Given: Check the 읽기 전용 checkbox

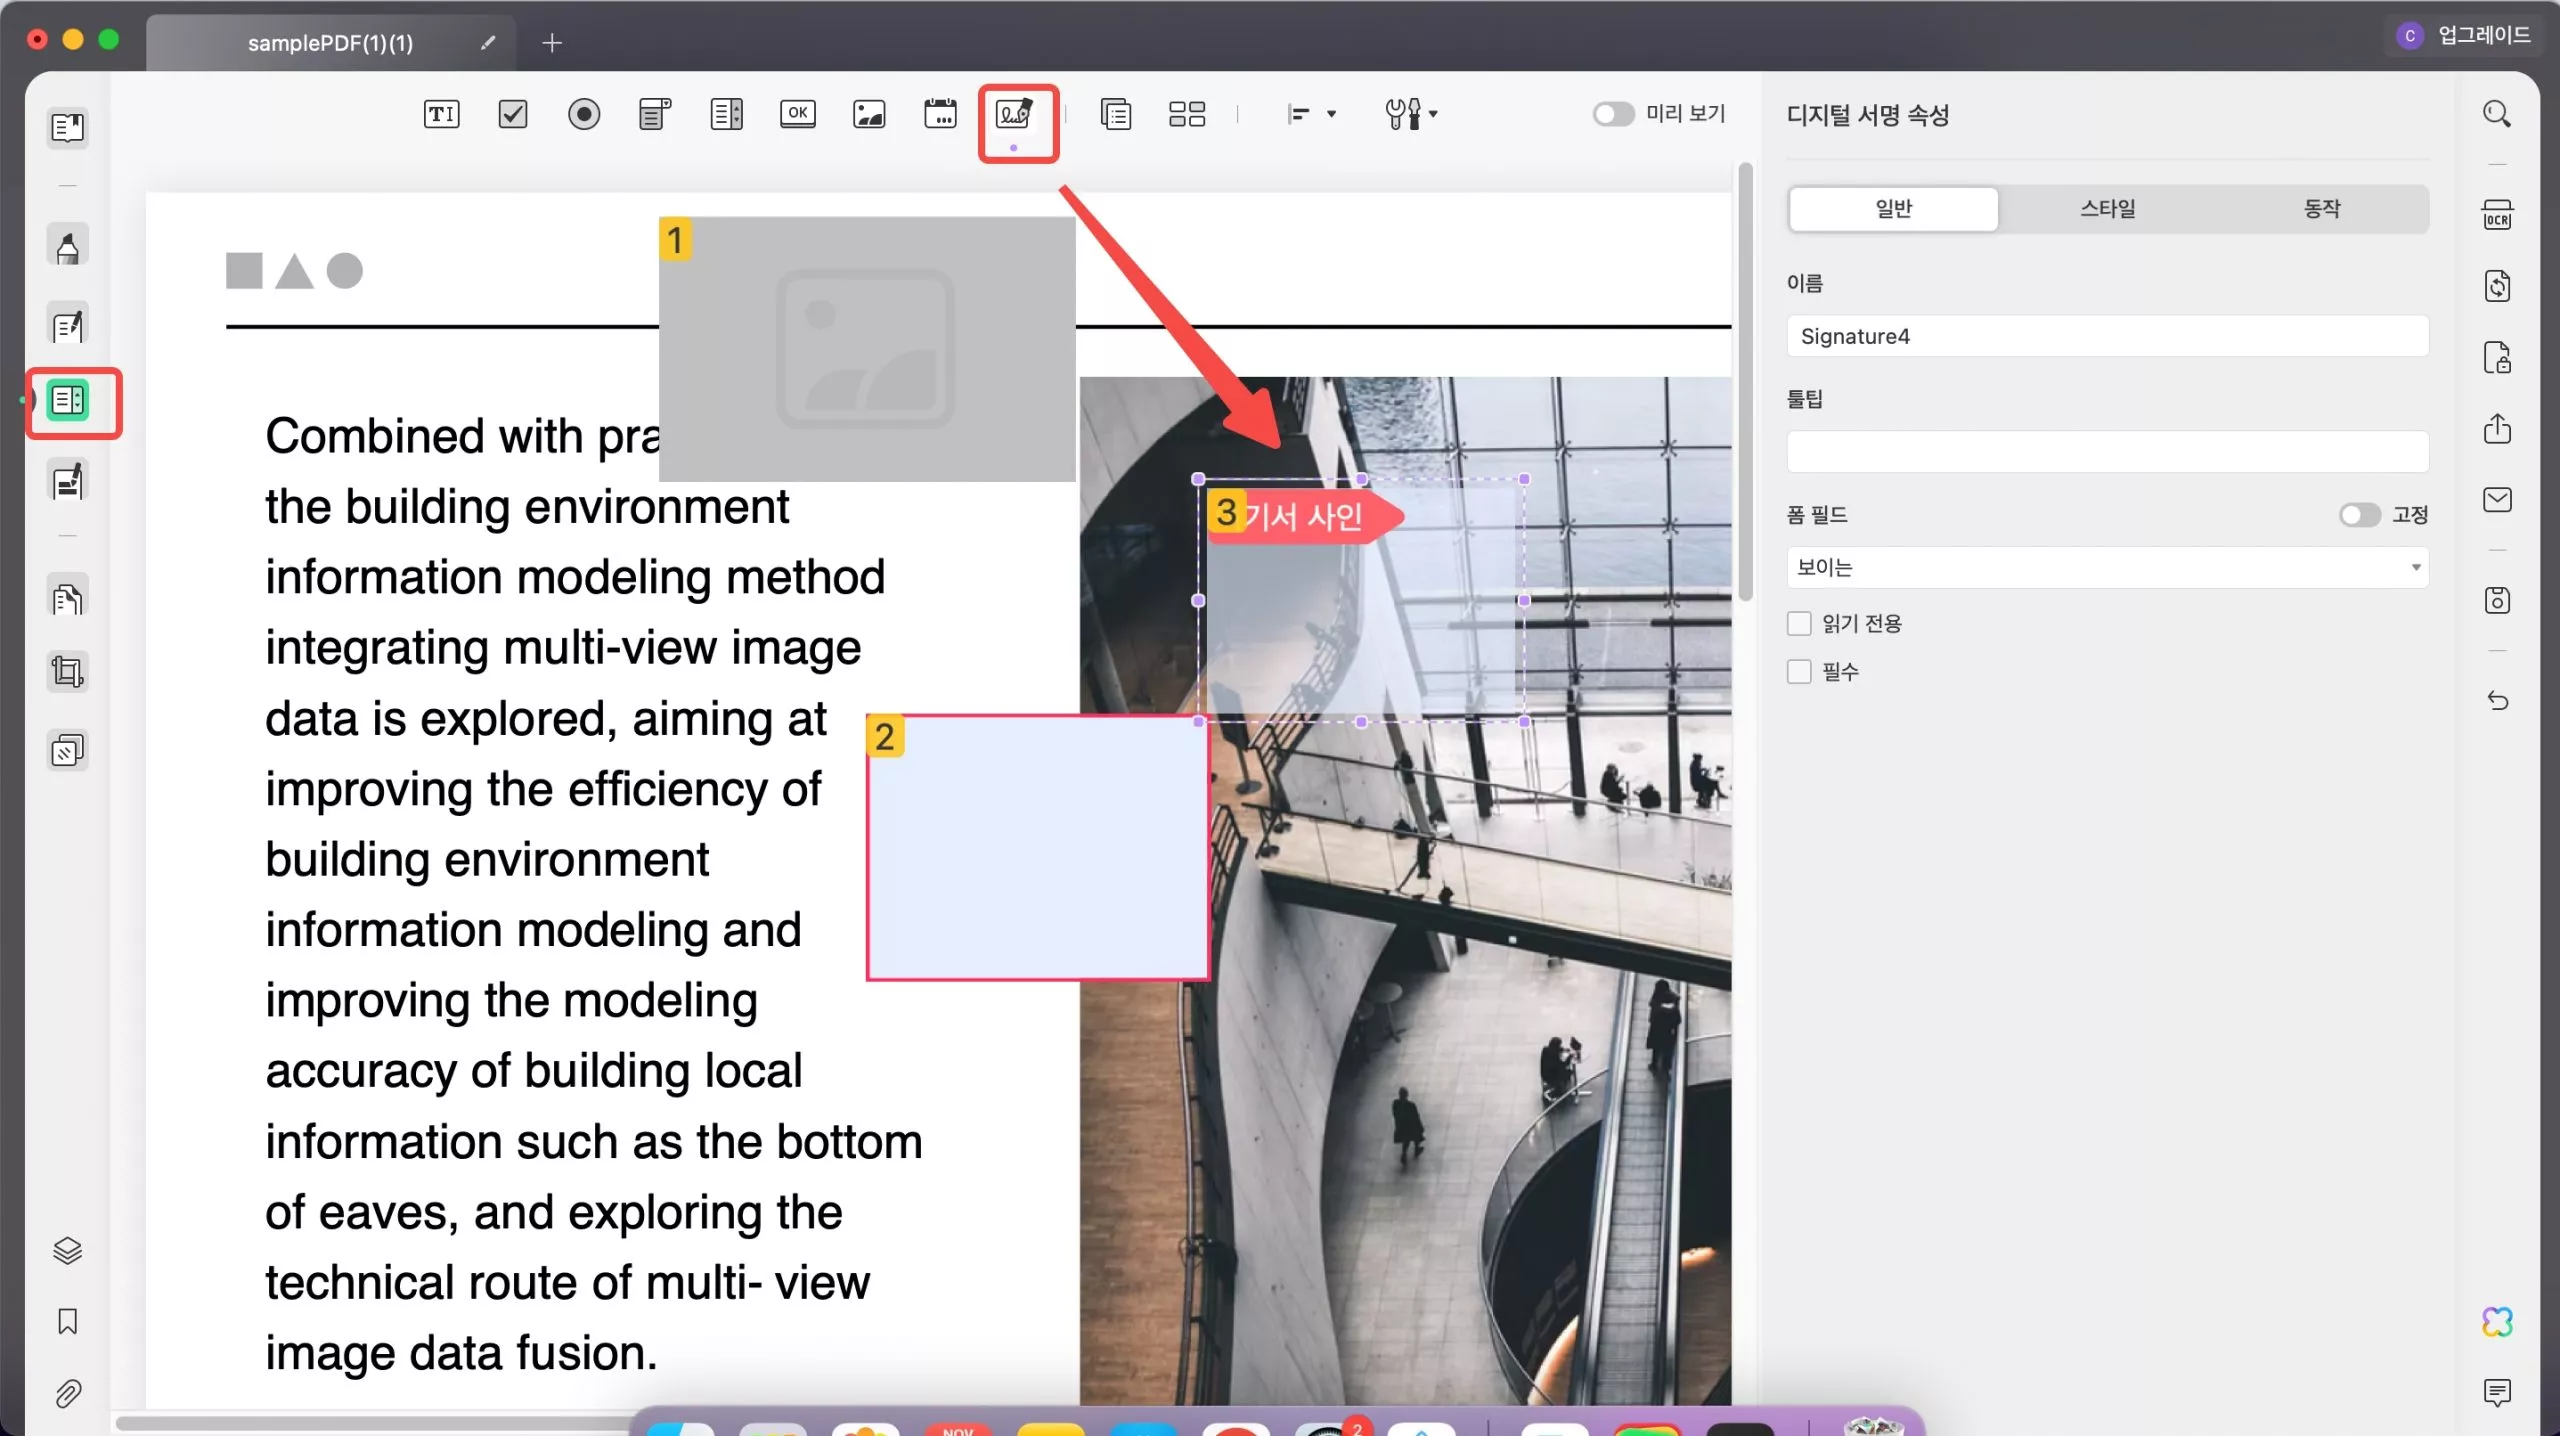Looking at the screenshot, I should click(x=1799, y=624).
